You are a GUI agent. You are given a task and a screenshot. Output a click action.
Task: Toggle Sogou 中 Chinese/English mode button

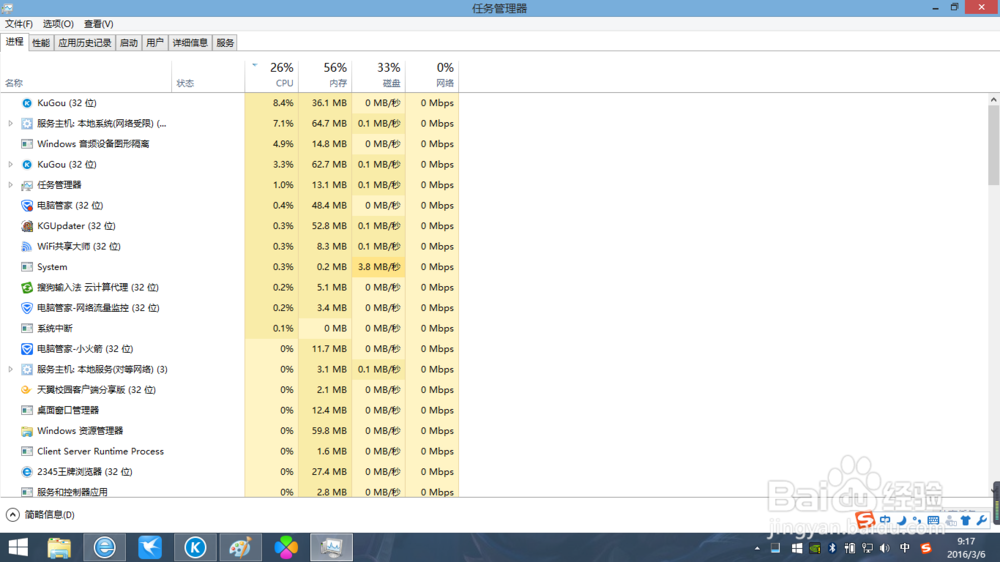click(x=885, y=521)
